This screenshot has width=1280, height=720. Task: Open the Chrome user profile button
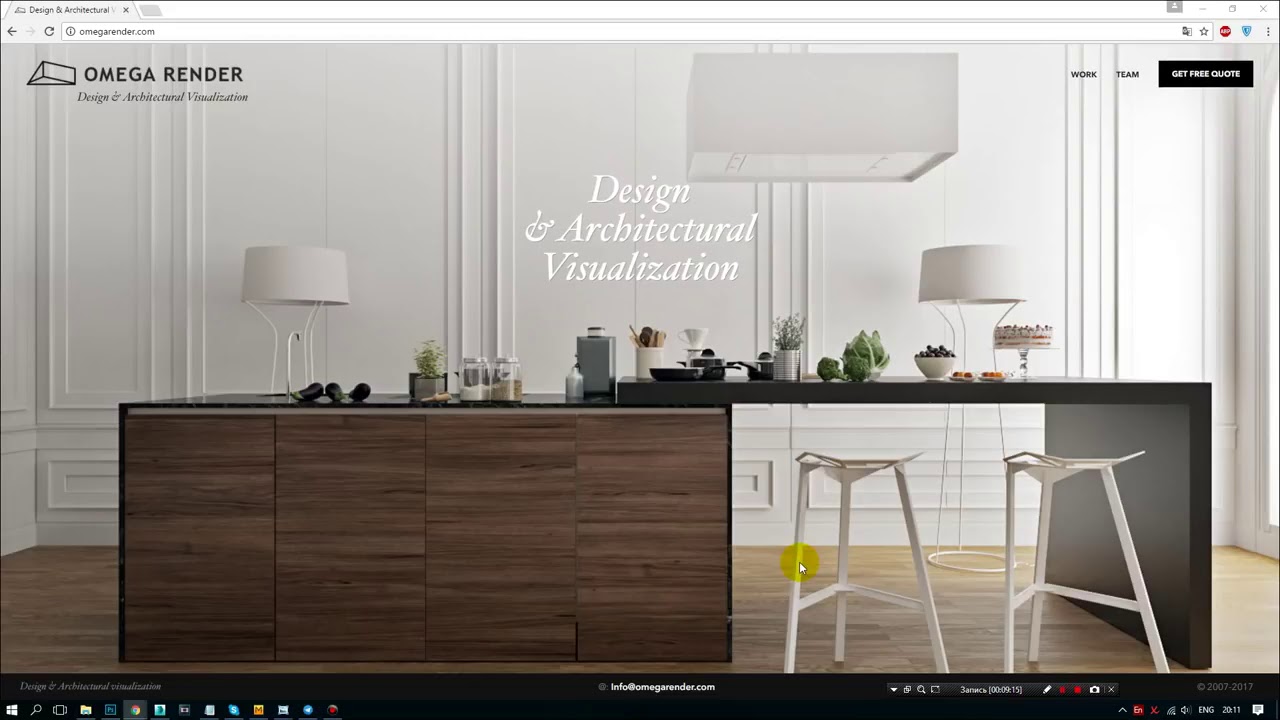[1174, 7]
